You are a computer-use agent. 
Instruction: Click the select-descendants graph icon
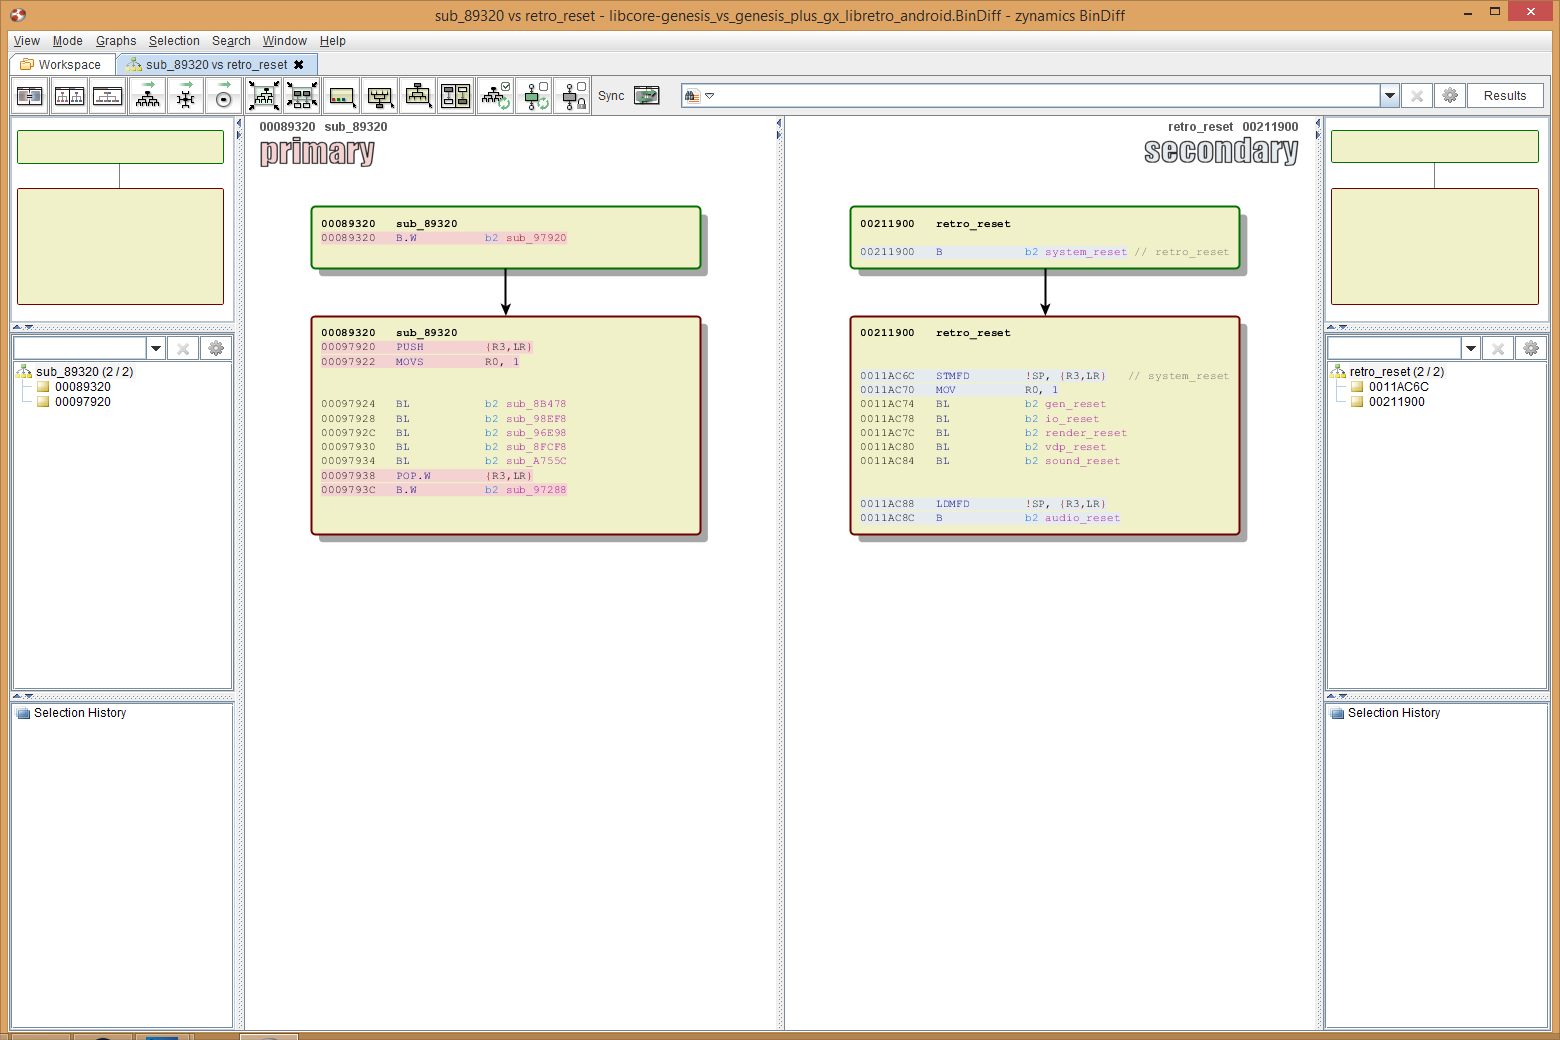380,96
